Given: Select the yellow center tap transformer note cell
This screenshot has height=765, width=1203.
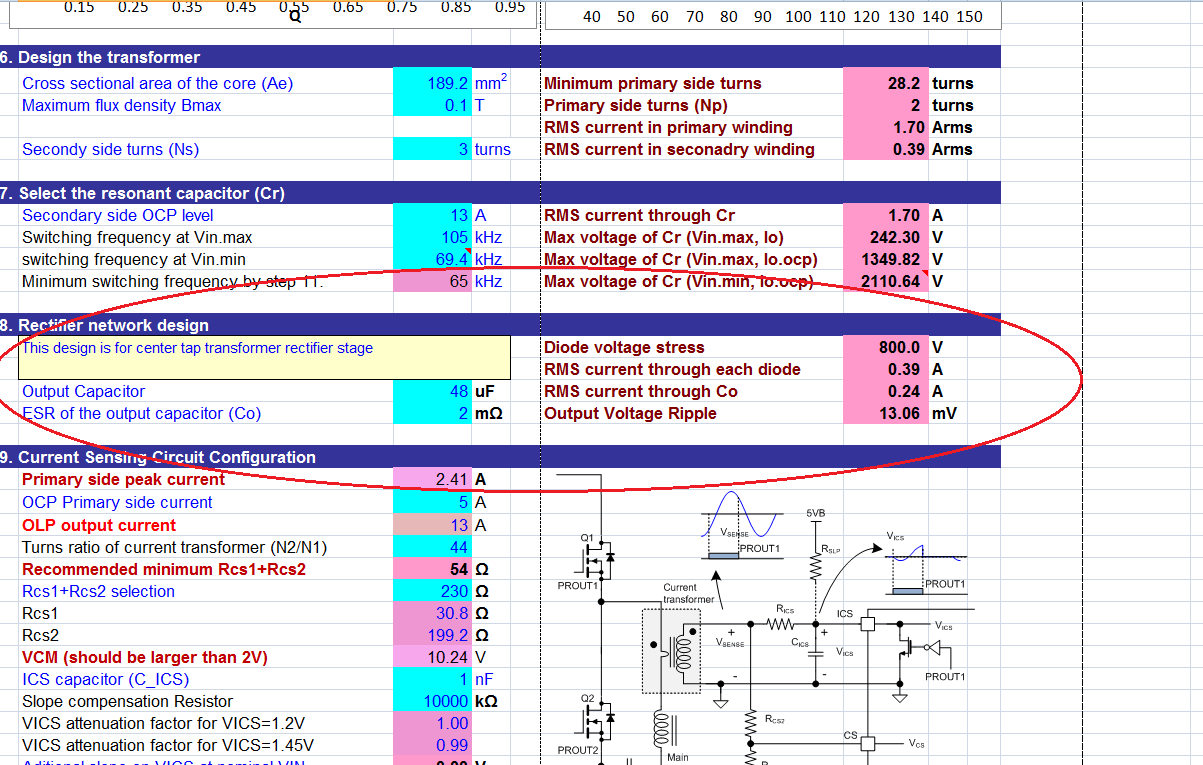Looking at the screenshot, I should pyautogui.click(x=265, y=358).
